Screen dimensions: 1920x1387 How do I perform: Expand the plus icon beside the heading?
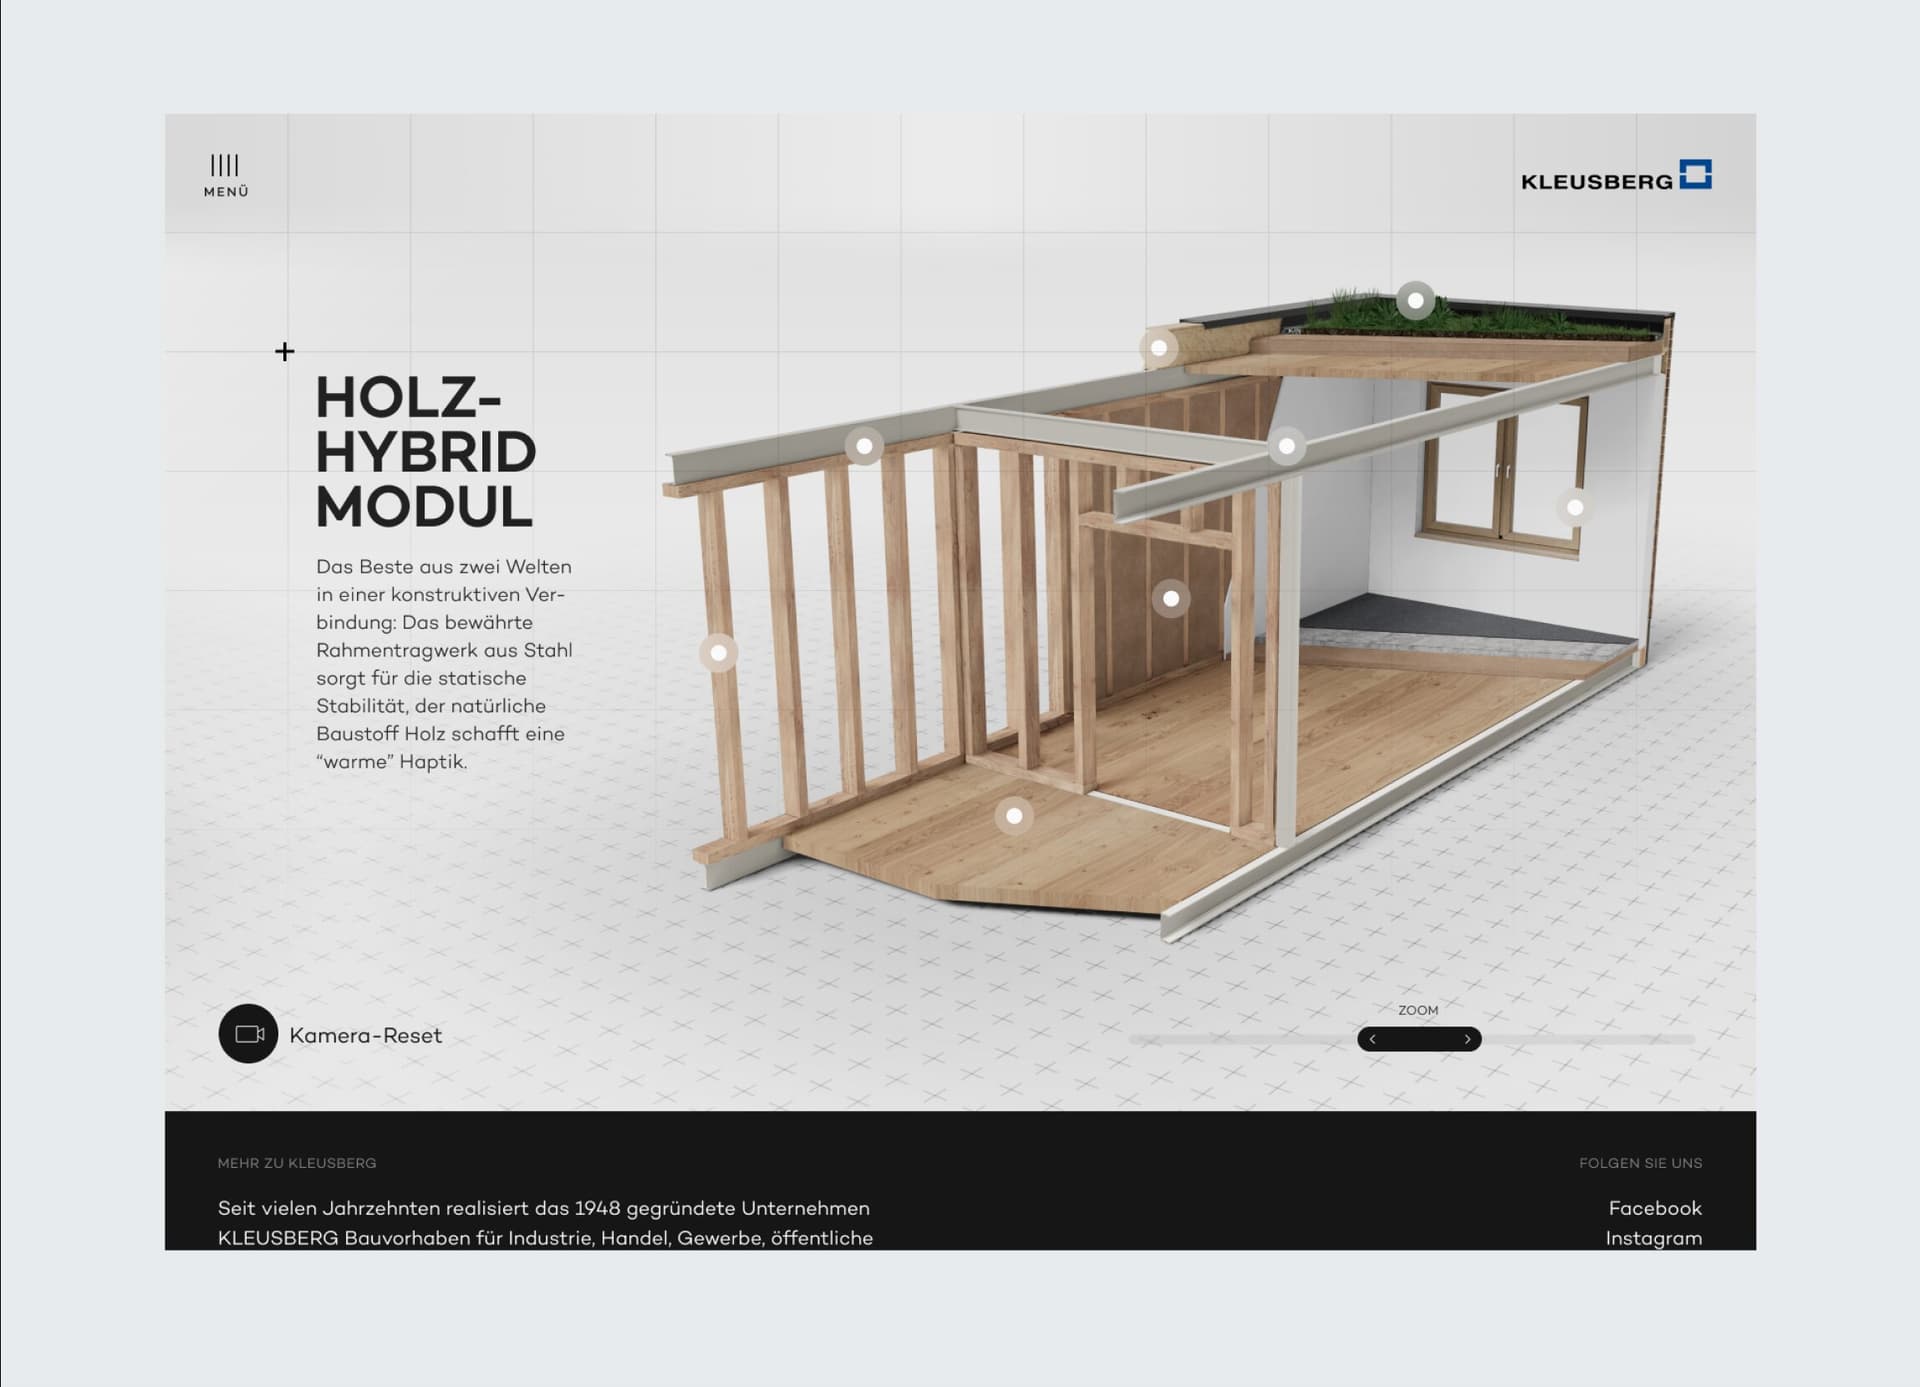click(x=287, y=350)
